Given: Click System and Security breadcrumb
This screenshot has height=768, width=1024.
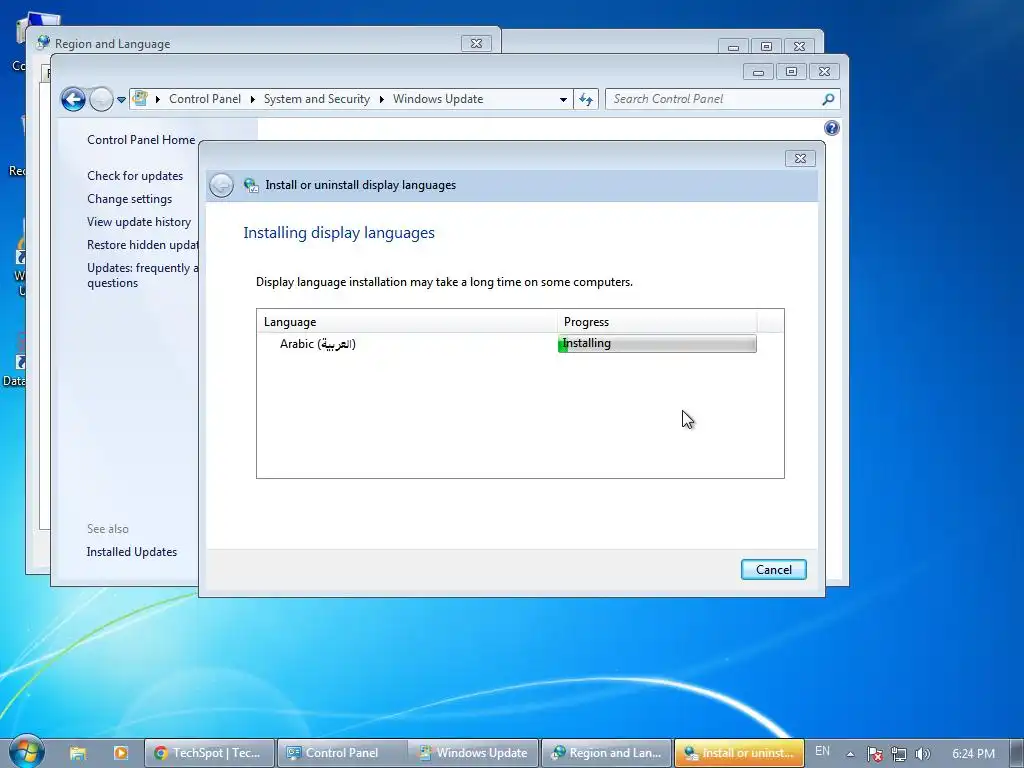Looking at the screenshot, I should click(317, 99).
